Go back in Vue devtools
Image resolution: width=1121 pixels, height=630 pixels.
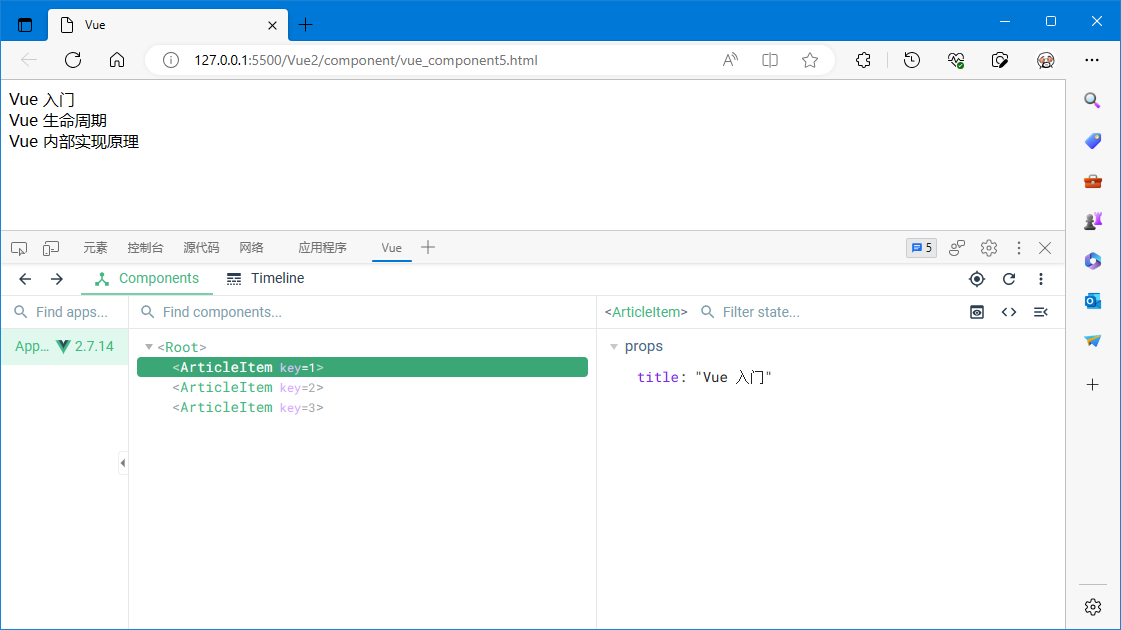point(25,279)
